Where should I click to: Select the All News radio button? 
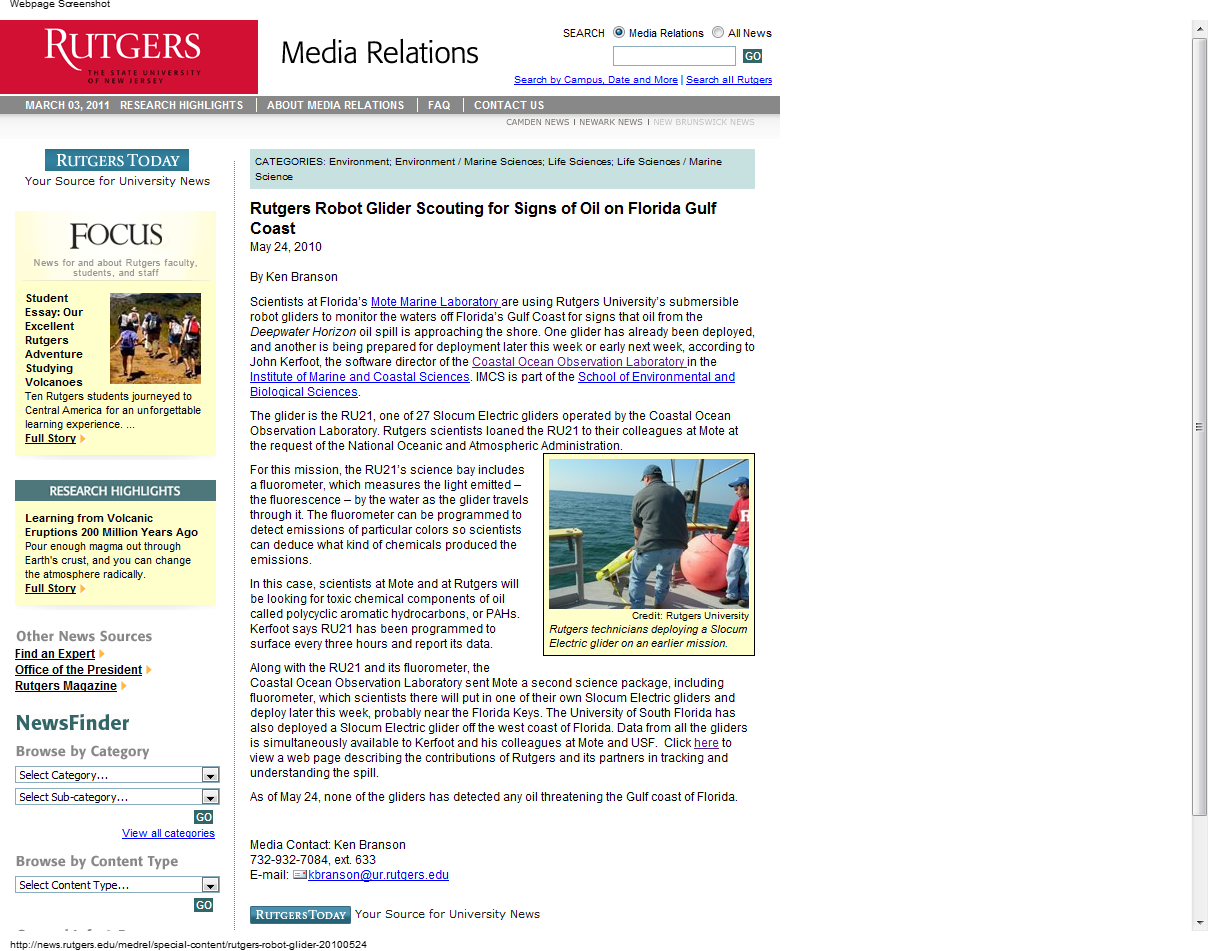(718, 33)
